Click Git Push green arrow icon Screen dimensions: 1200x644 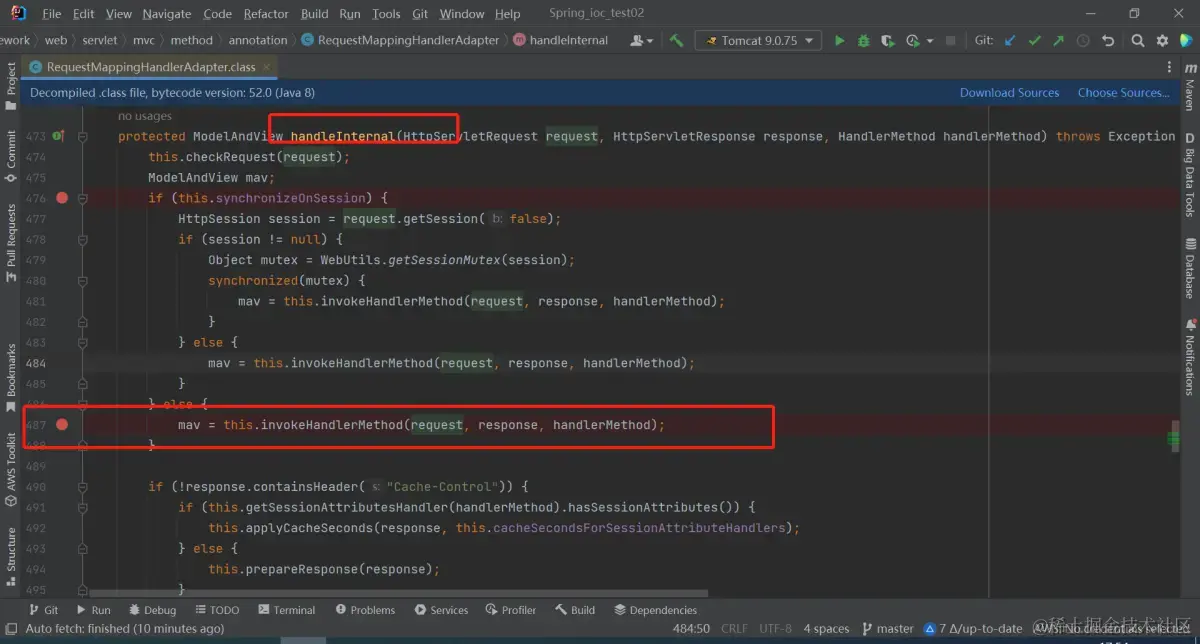1058,41
